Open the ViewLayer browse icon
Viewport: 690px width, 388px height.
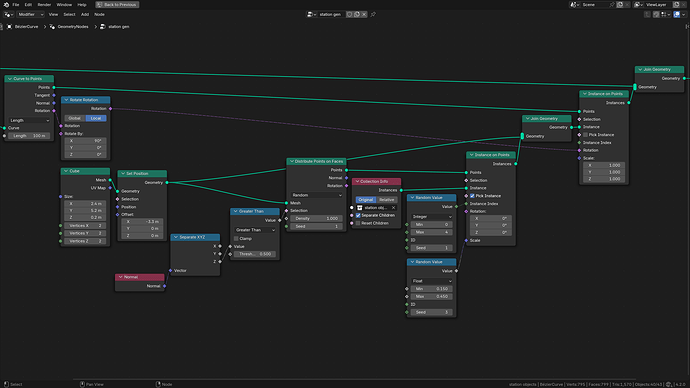pyautogui.click(x=638, y=4)
